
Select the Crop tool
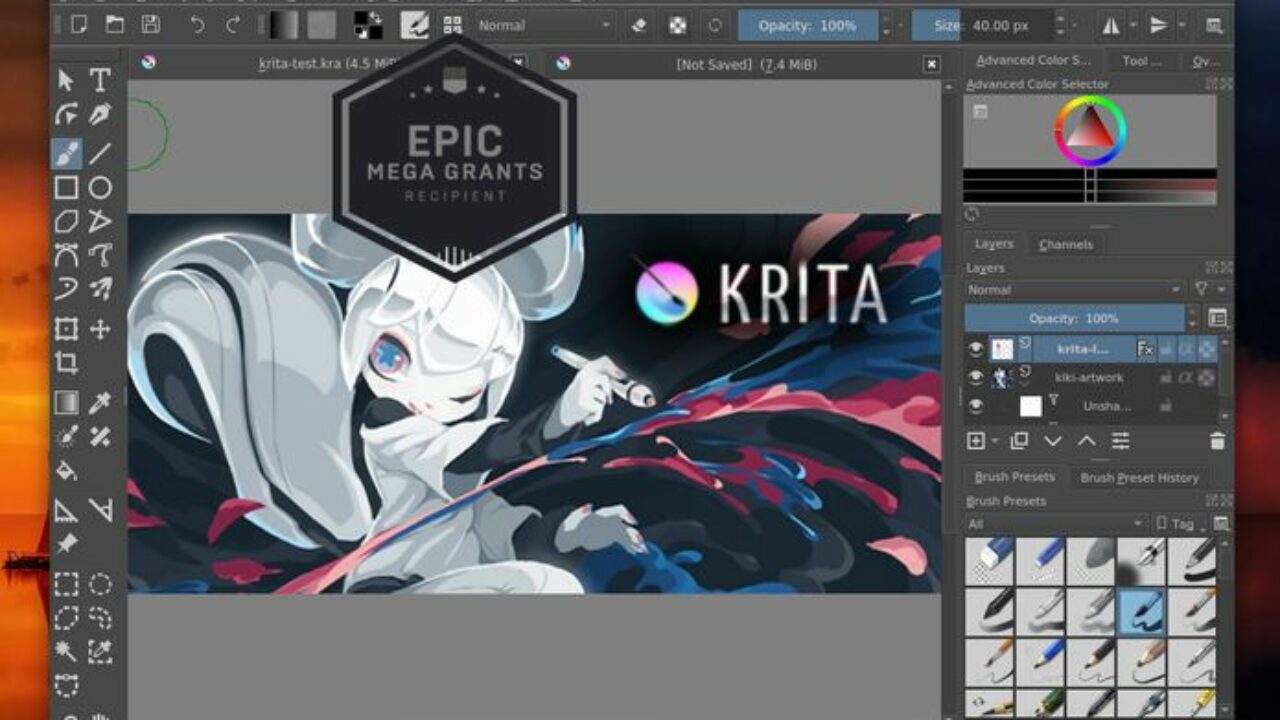(x=66, y=363)
